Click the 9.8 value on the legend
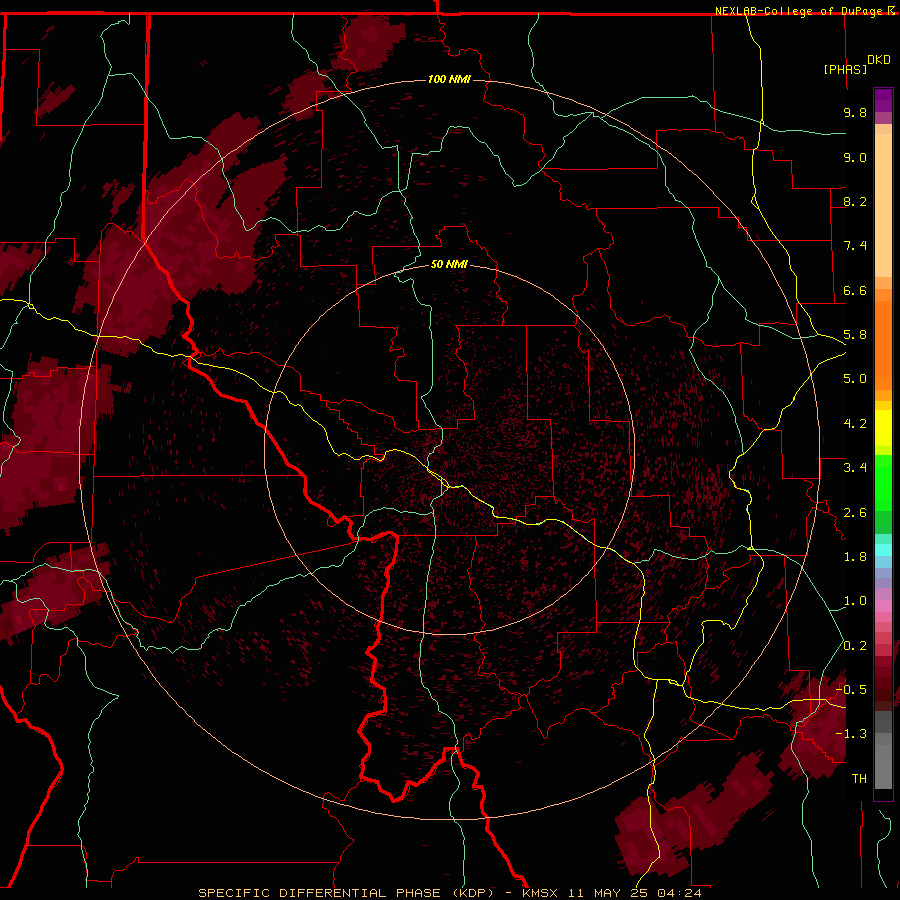900x900 pixels. [855, 112]
